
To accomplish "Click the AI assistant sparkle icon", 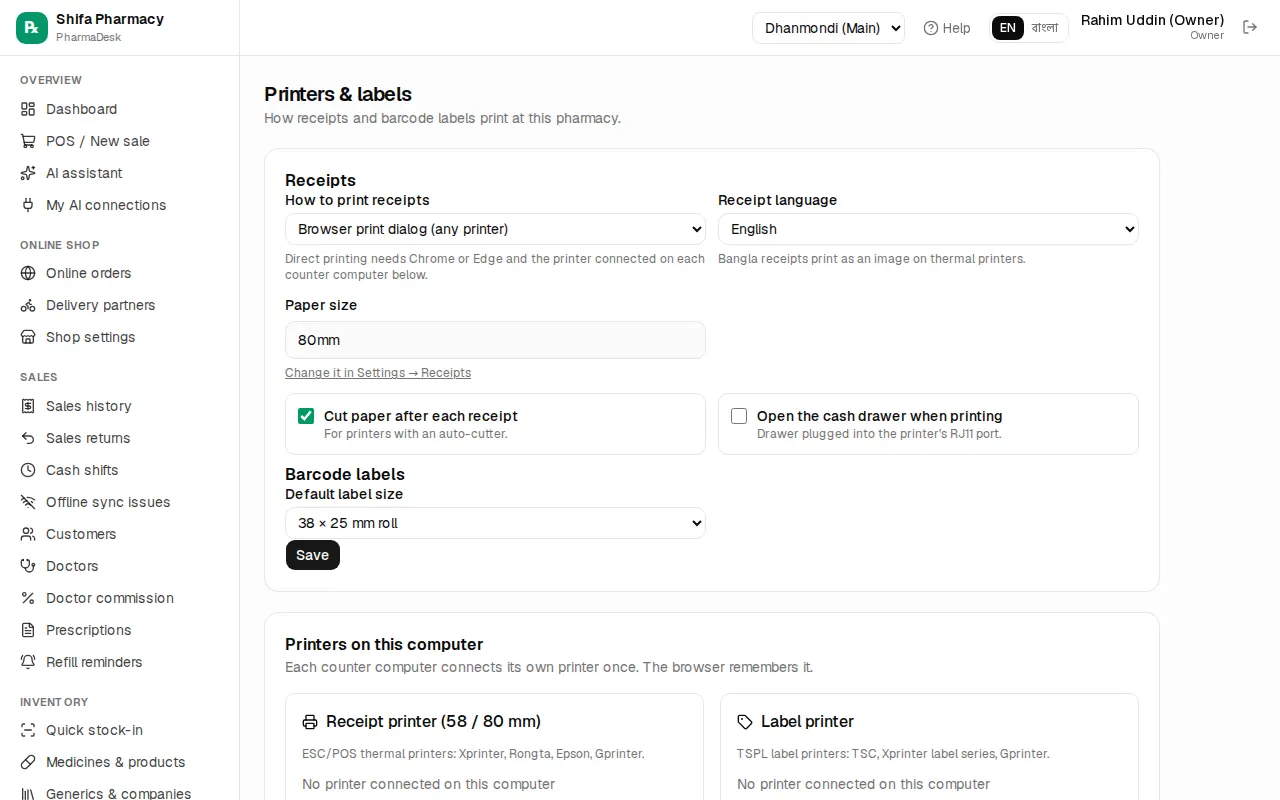I will [x=28, y=173].
